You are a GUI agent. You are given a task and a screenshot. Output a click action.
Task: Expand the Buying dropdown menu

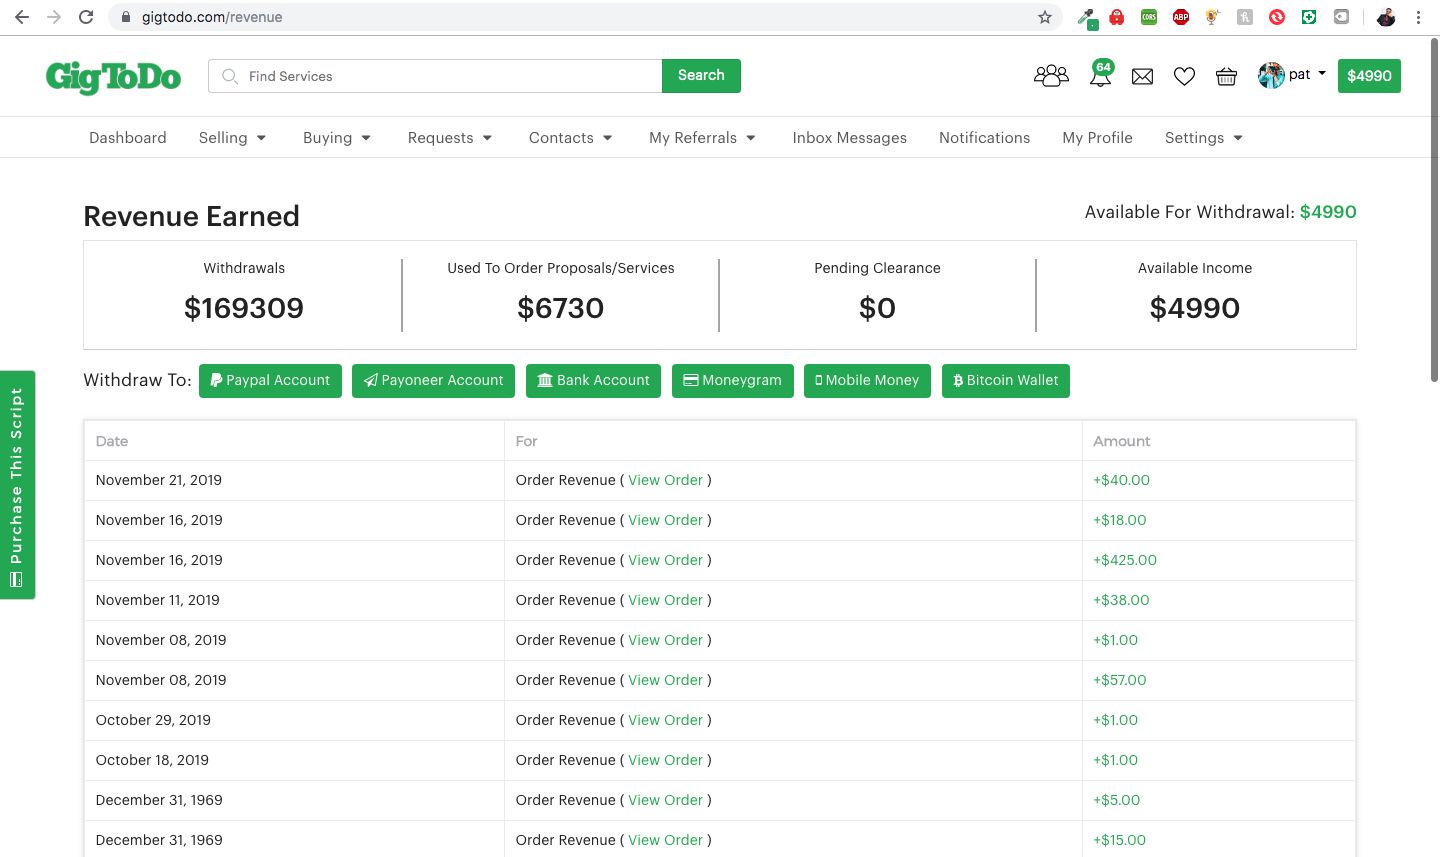(337, 138)
